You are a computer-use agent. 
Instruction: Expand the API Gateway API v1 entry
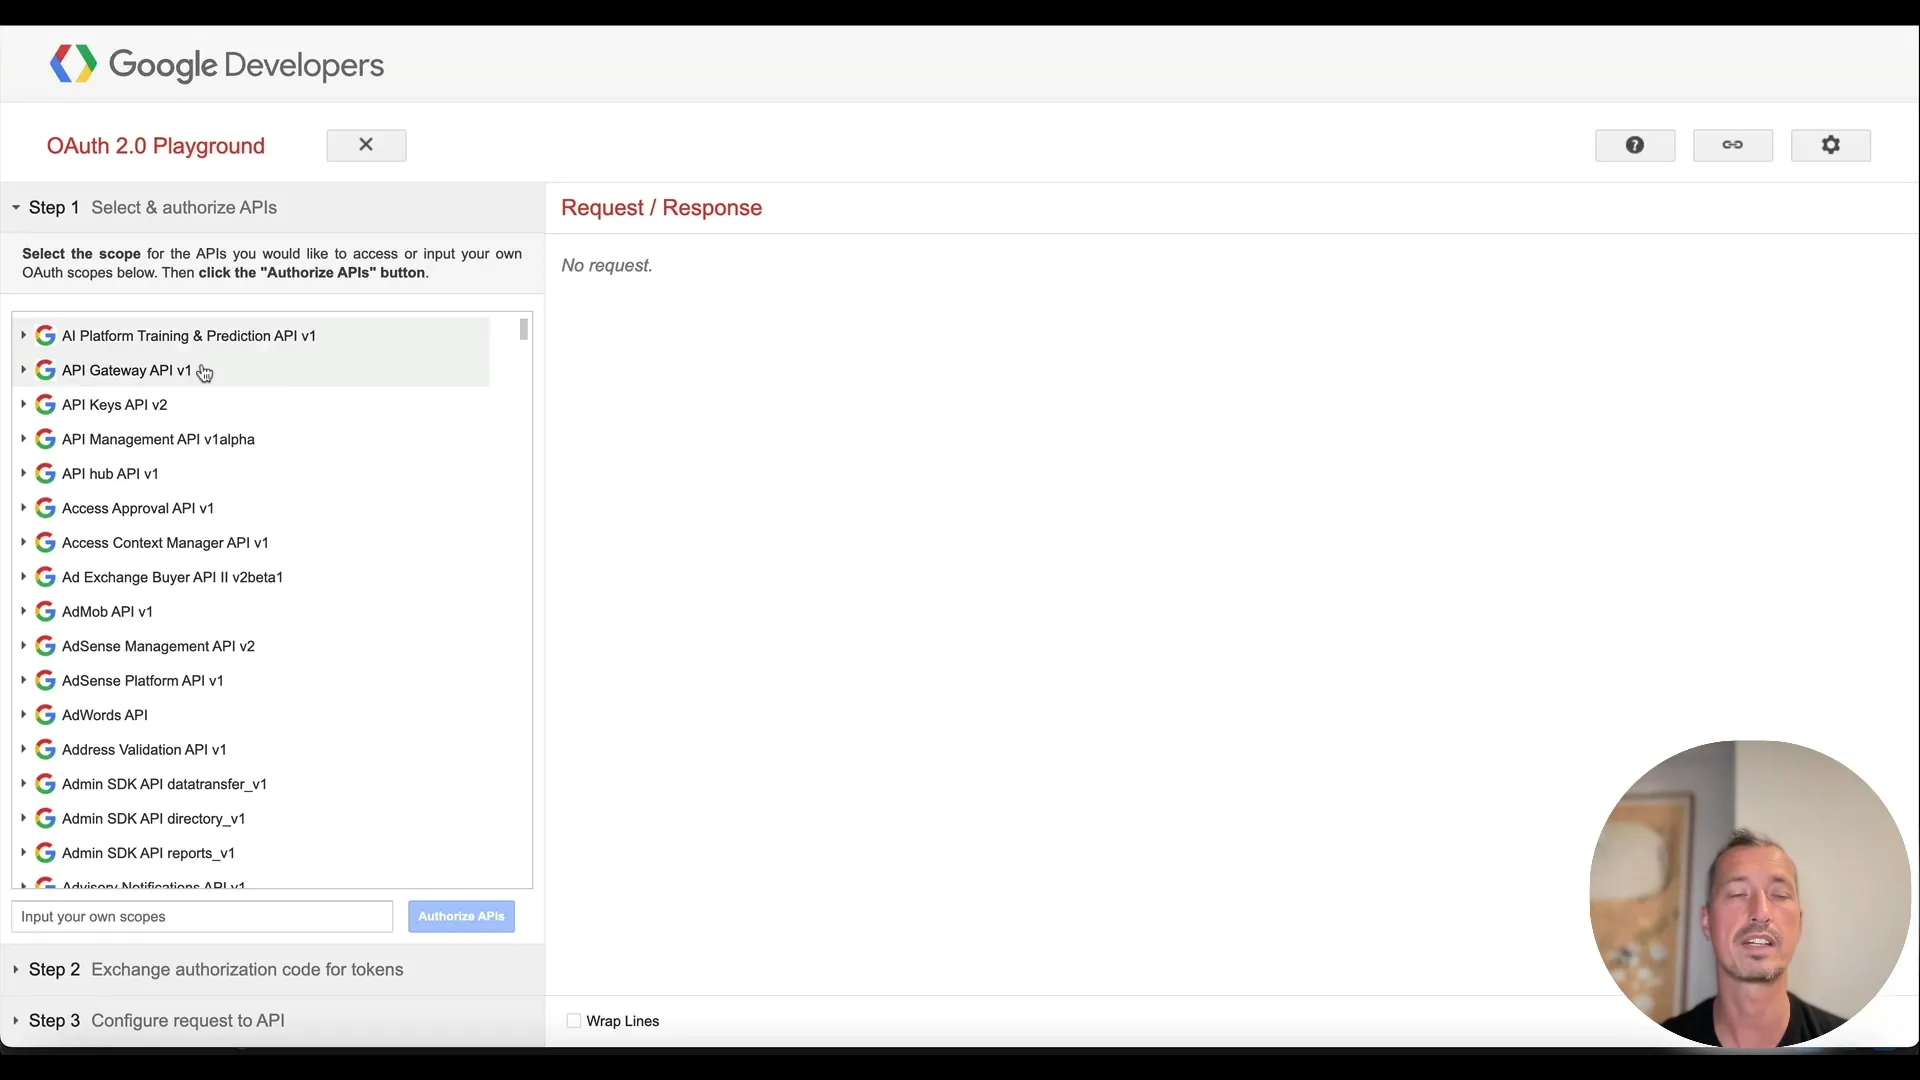[24, 369]
